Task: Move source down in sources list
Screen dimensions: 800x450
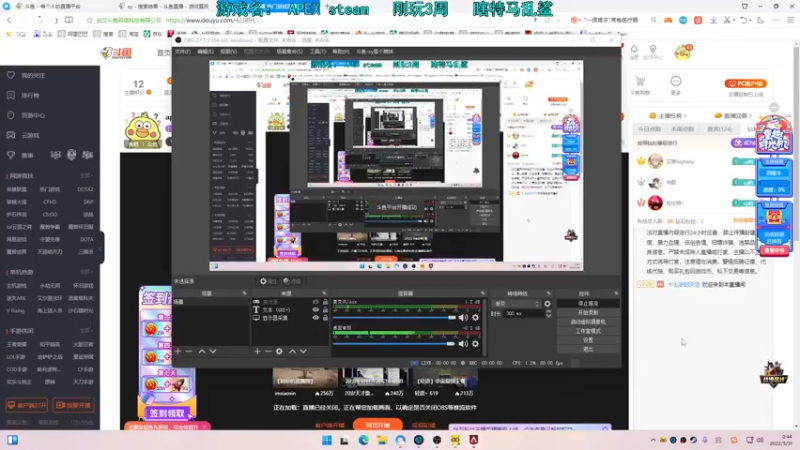Action: point(303,352)
